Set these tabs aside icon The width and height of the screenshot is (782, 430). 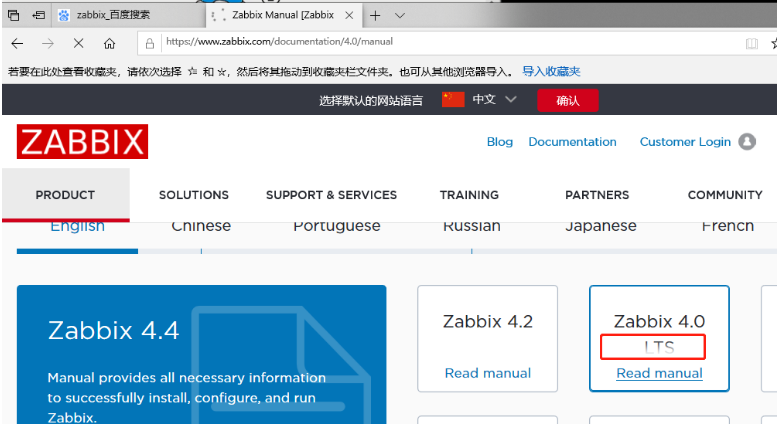[x=38, y=15]
